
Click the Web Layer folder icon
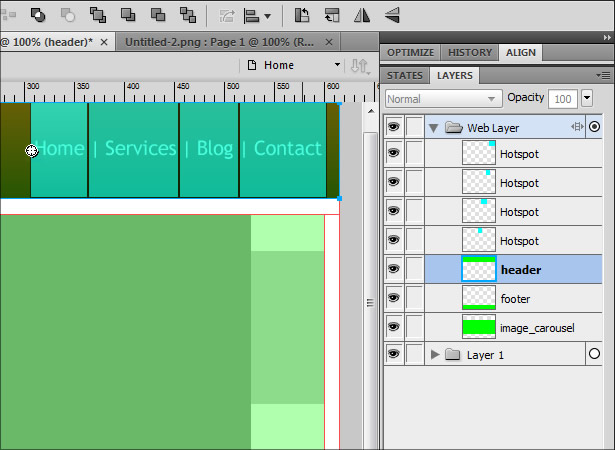tap(454, 128)
